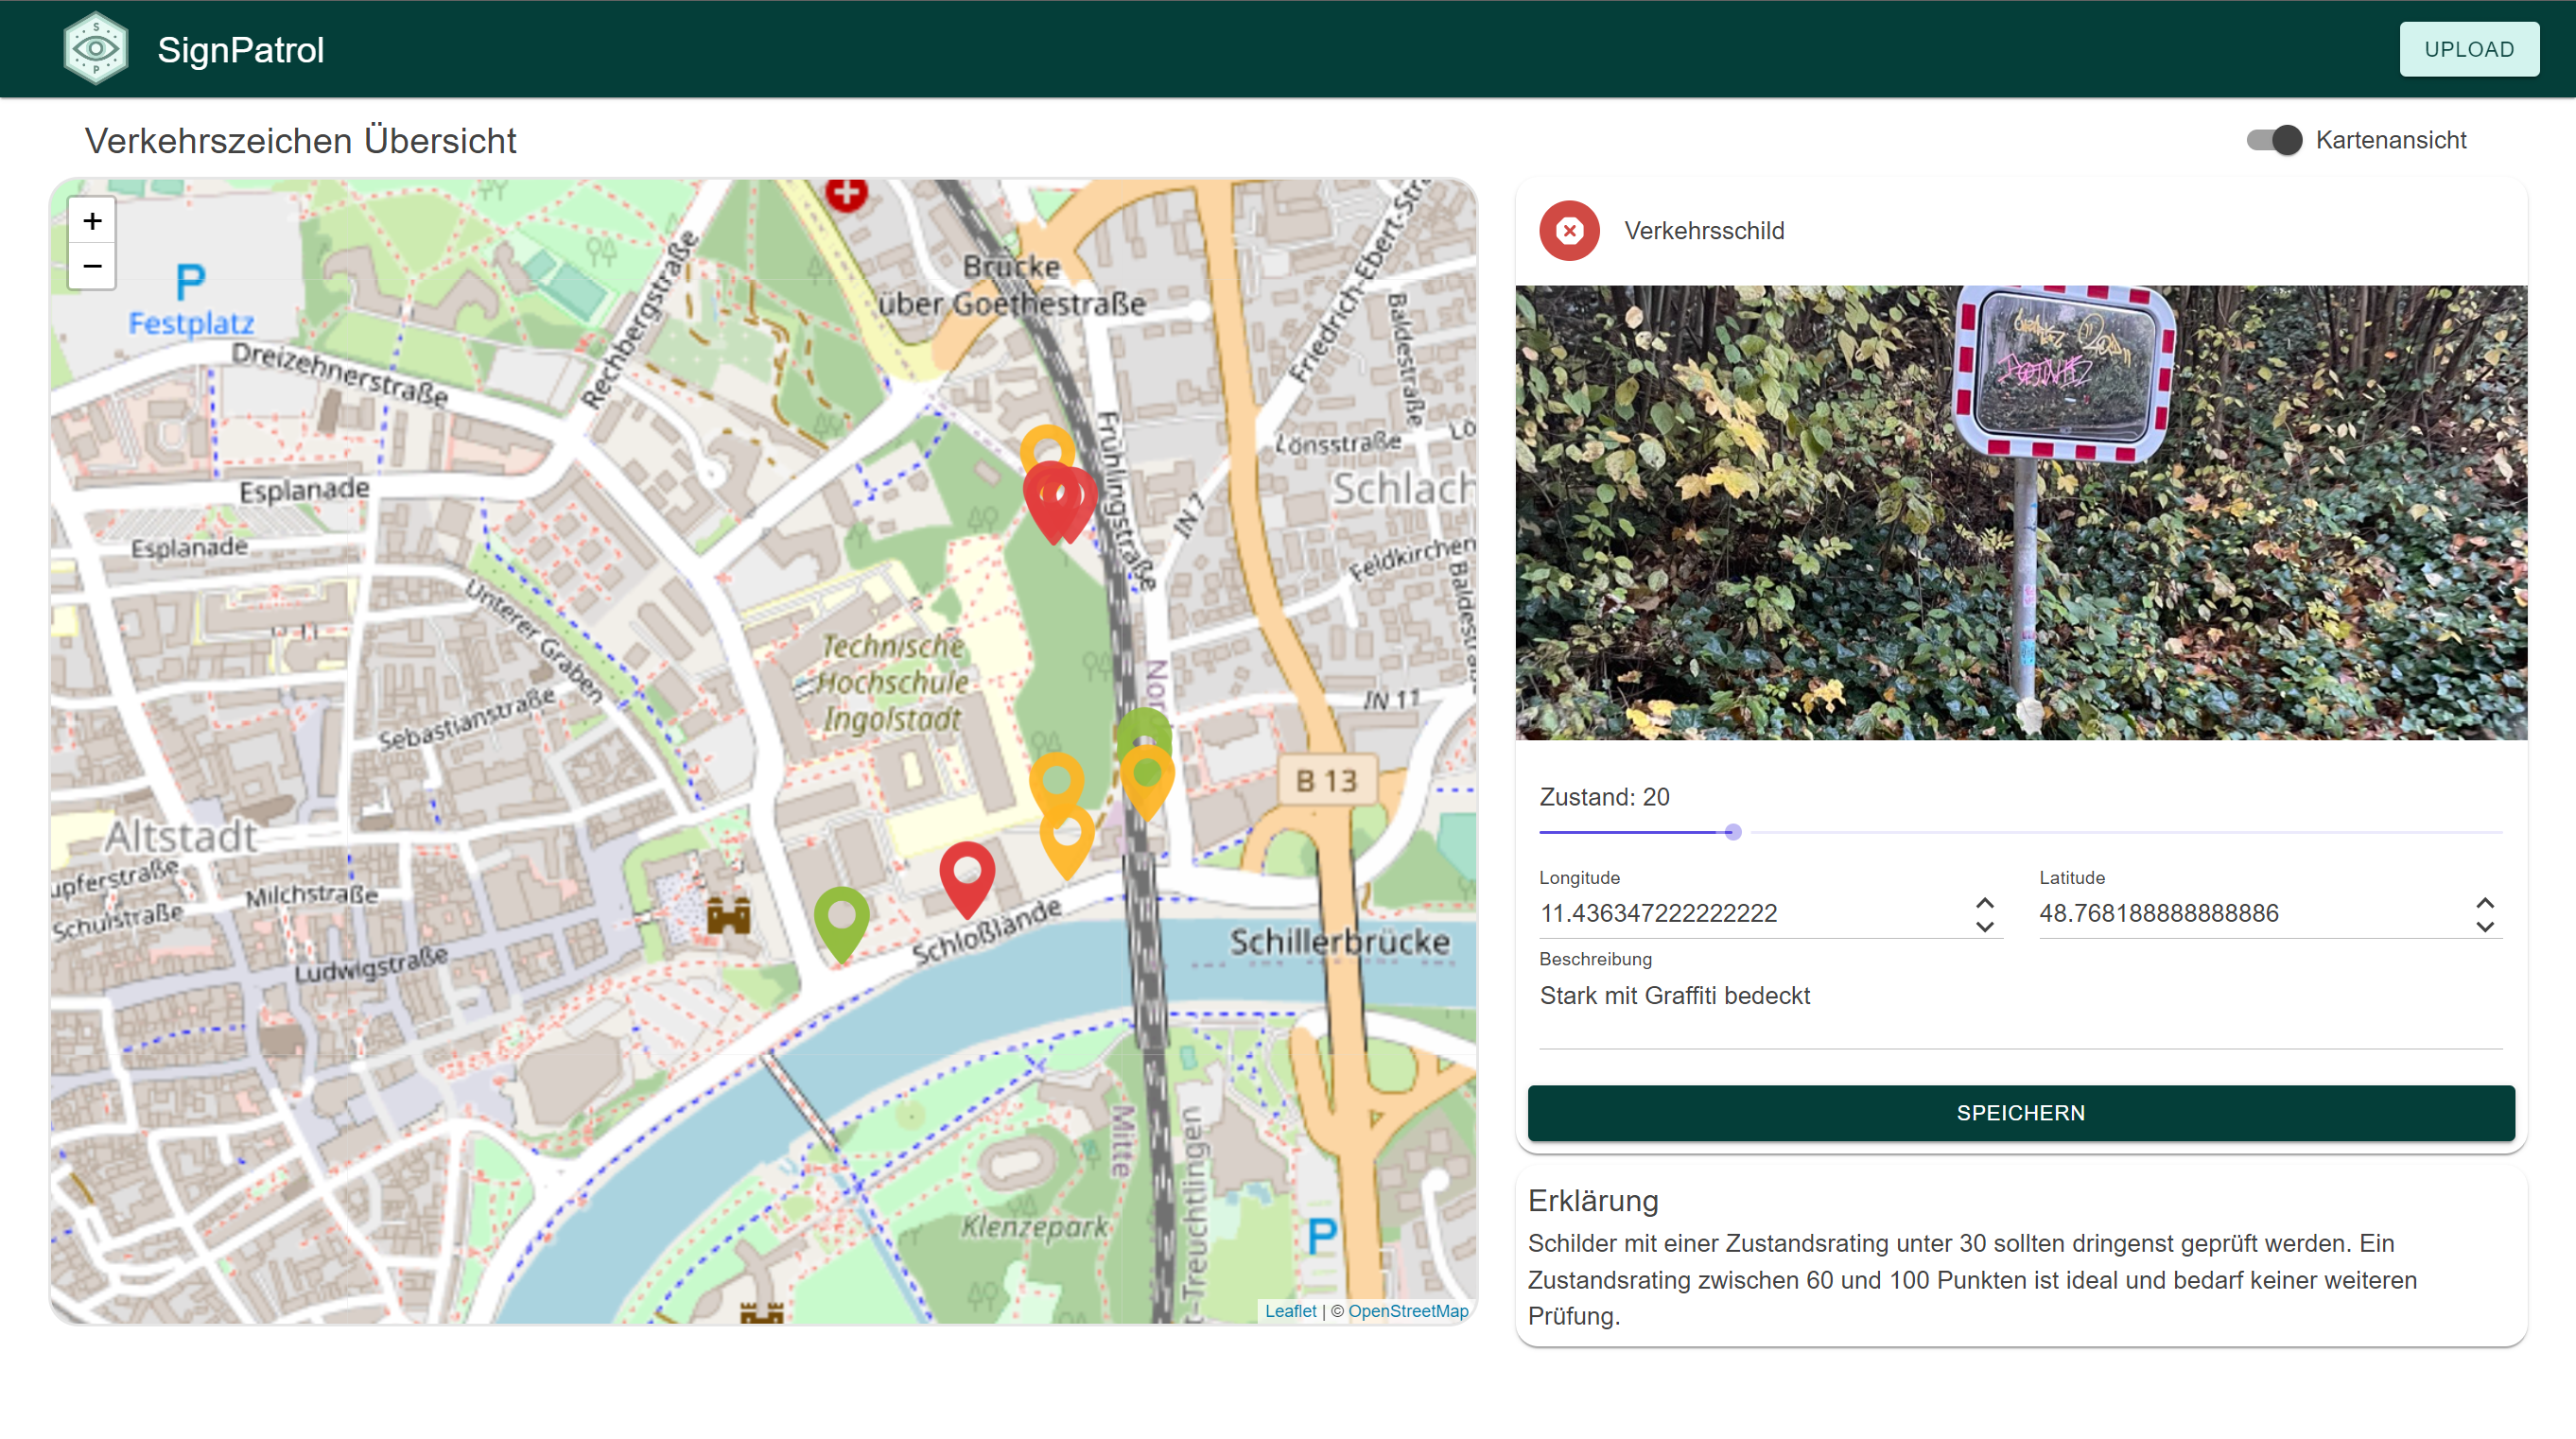The height and width of the screenshot is (1439, 2576).
Task: Decrease the Longitude value with down arrow
Action: [1985, 926]
